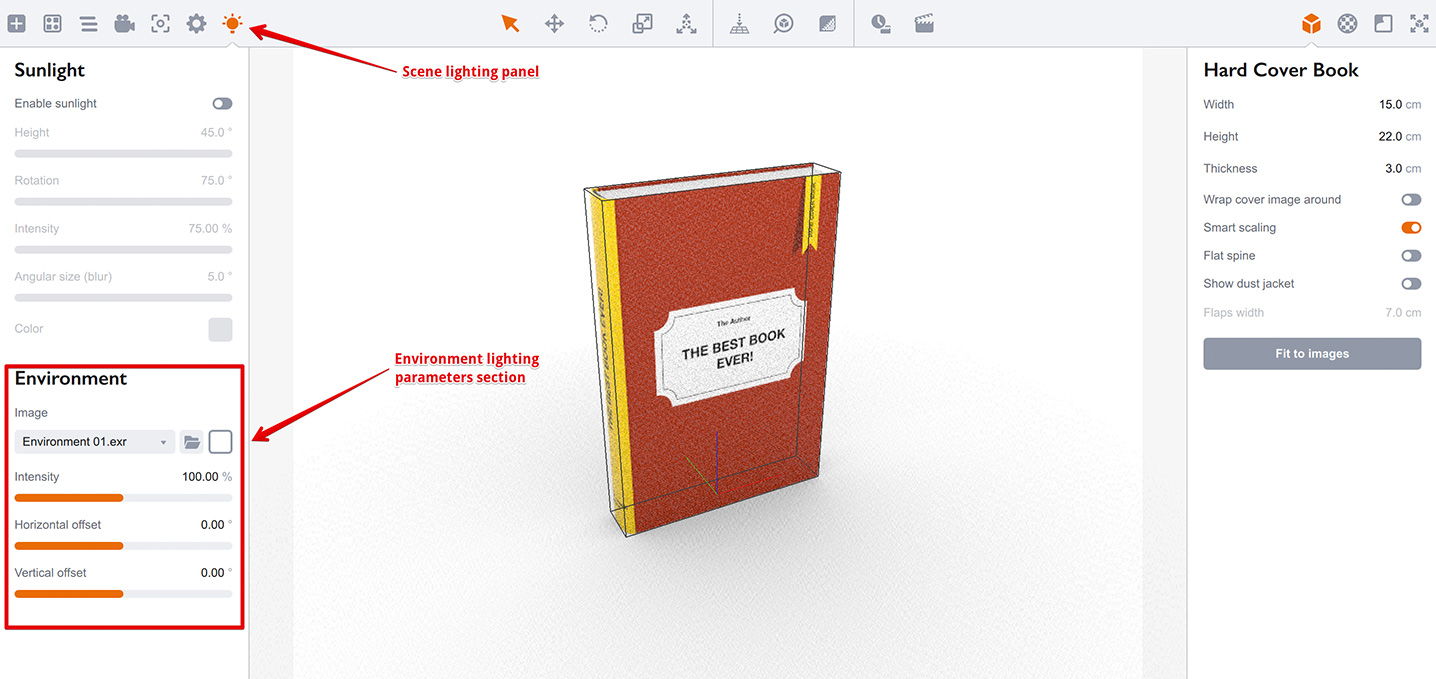This screenshot has height=679, width=1436.
Task: Activate the move tool
Action: pyautogui.click(x=554, y=24)
